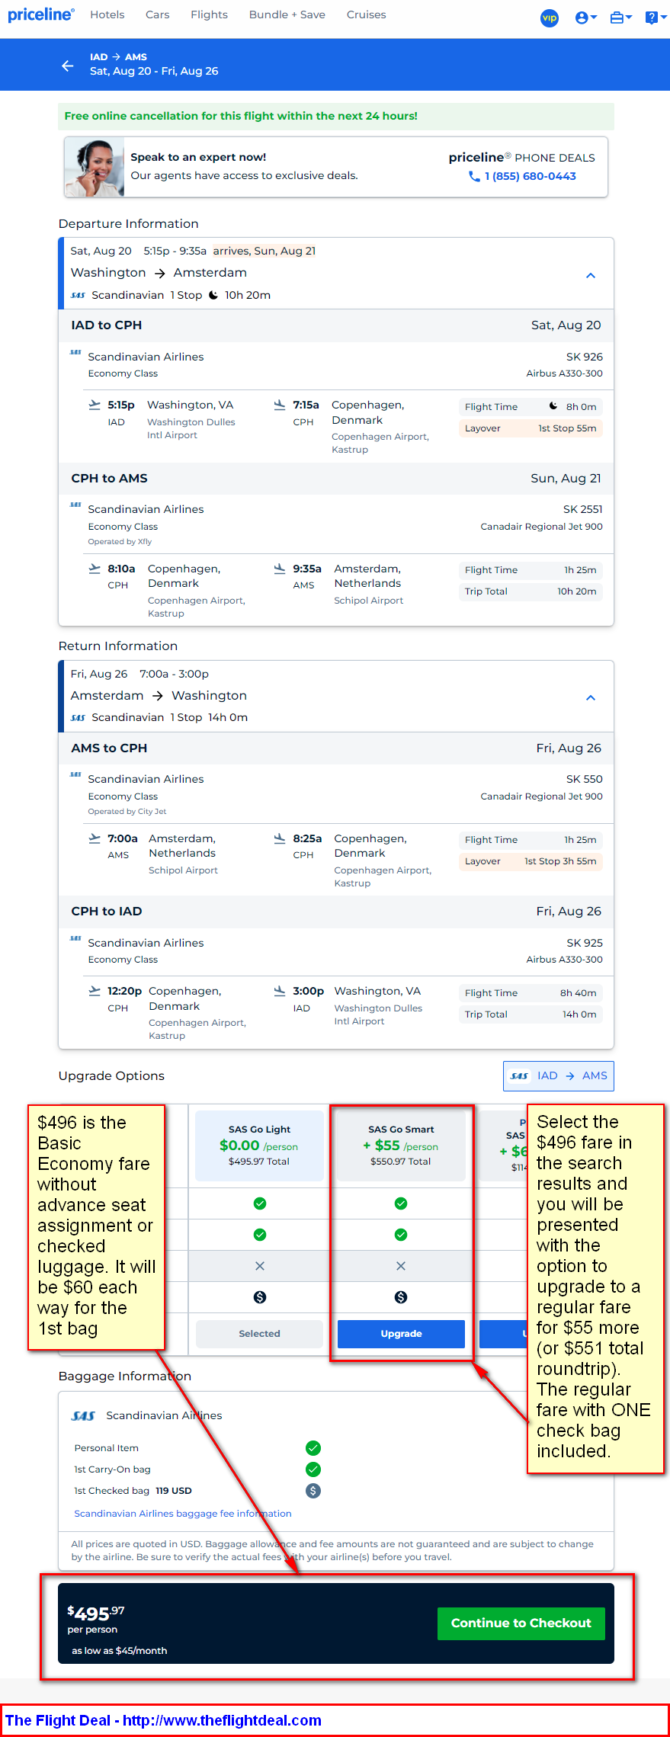The width and height of the screenshot is (670, 1737).
Task: Click 'arrives, Sun, Aug 21' text
Action: 264,251
